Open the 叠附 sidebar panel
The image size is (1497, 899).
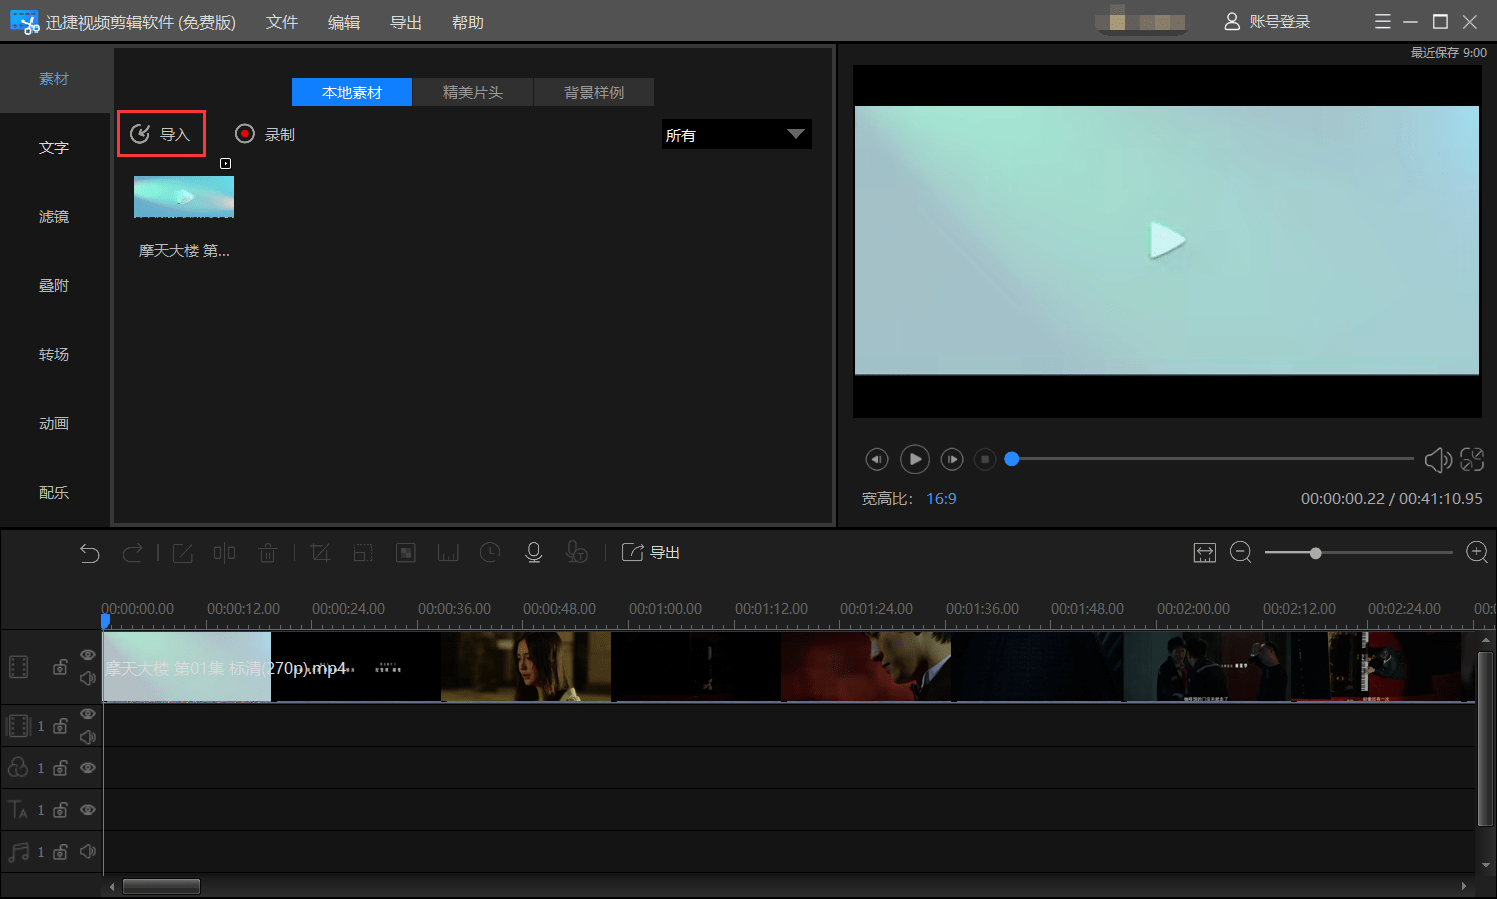click(54, 286)
